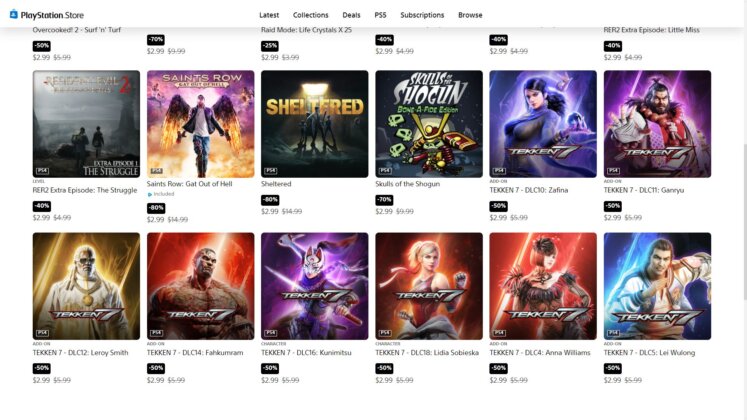Select the TEKKEN 7 Kunimitsu cover image
The width and height of the screenshot is (747, 420).
click(x=314, y=286)
